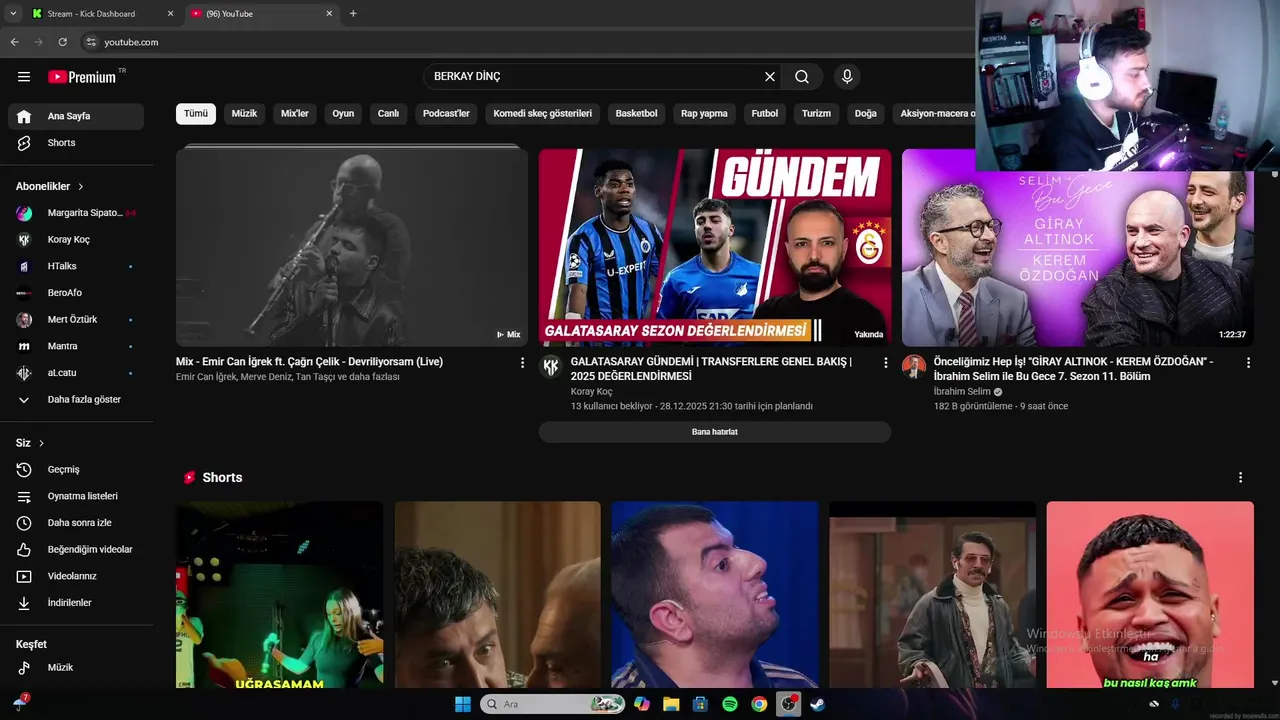Open İndirilenler downloads page
The height and width of the screenshot is (720, 1280).
[76, 603]
